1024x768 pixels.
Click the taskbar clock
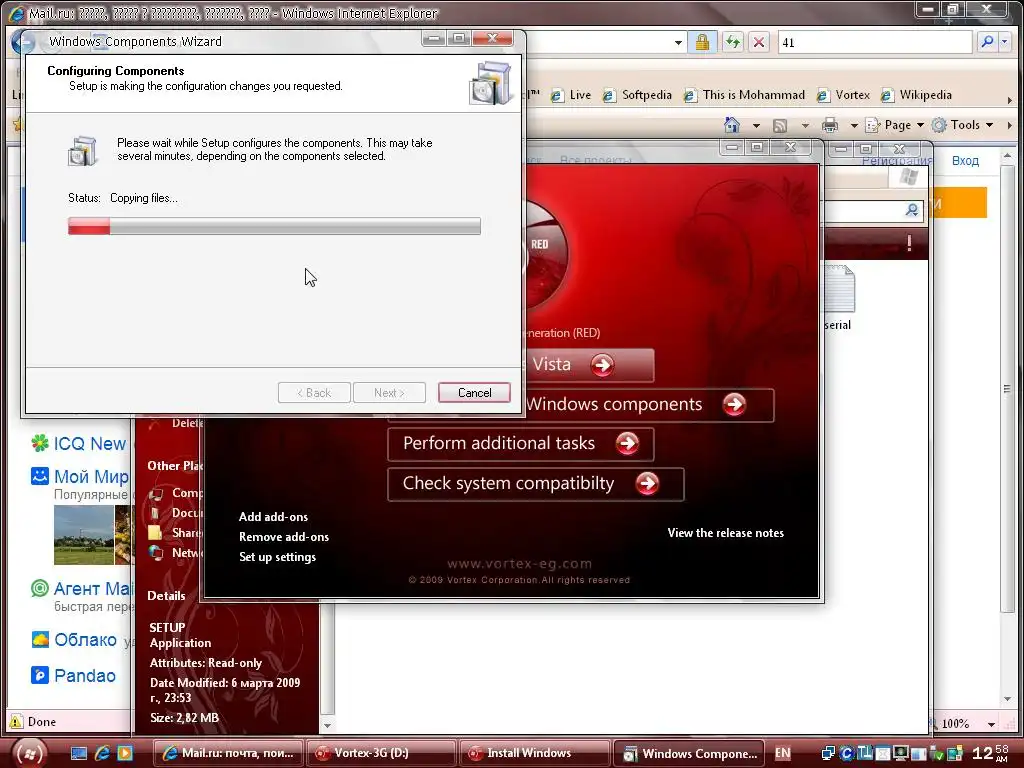point(991,753)
